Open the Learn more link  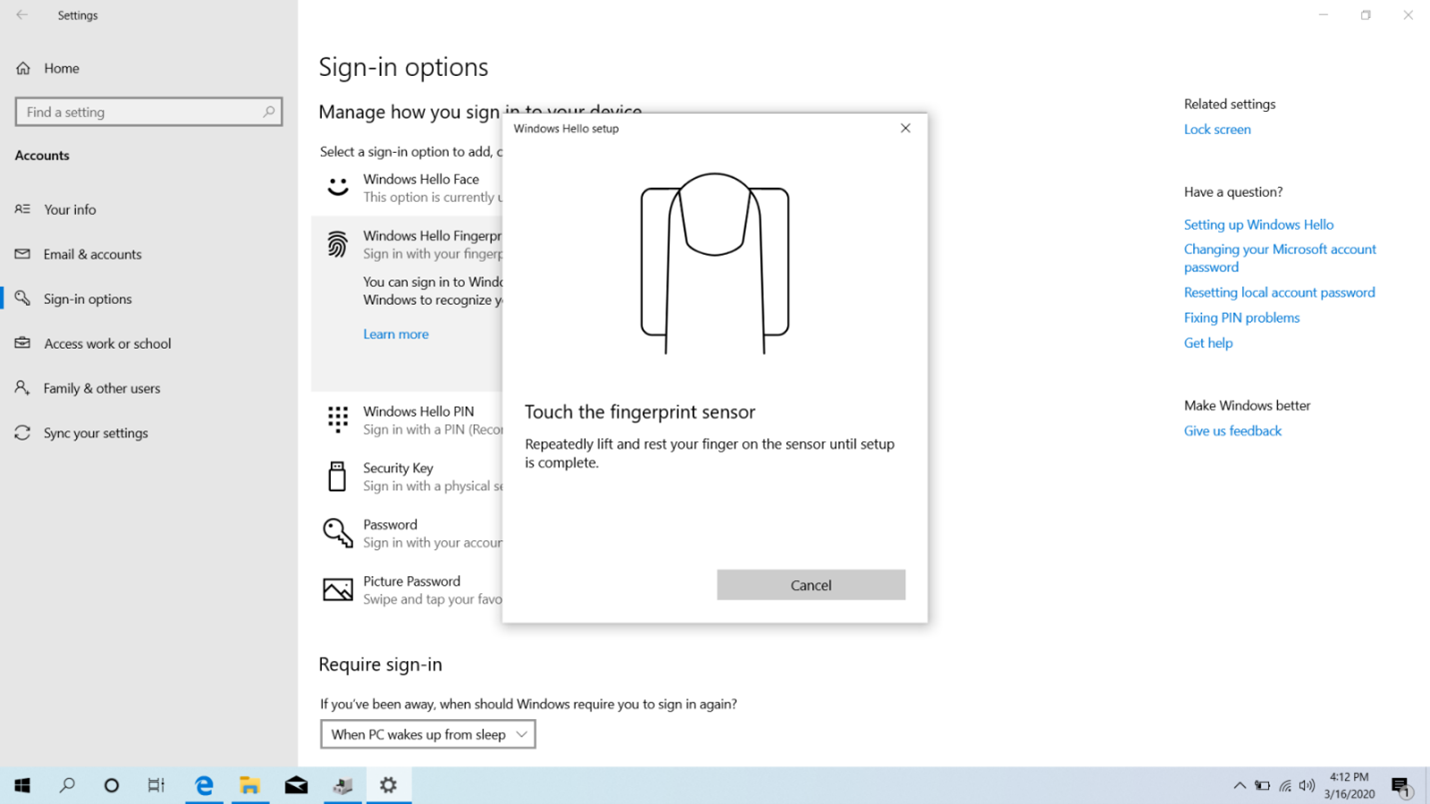[396, 334]
